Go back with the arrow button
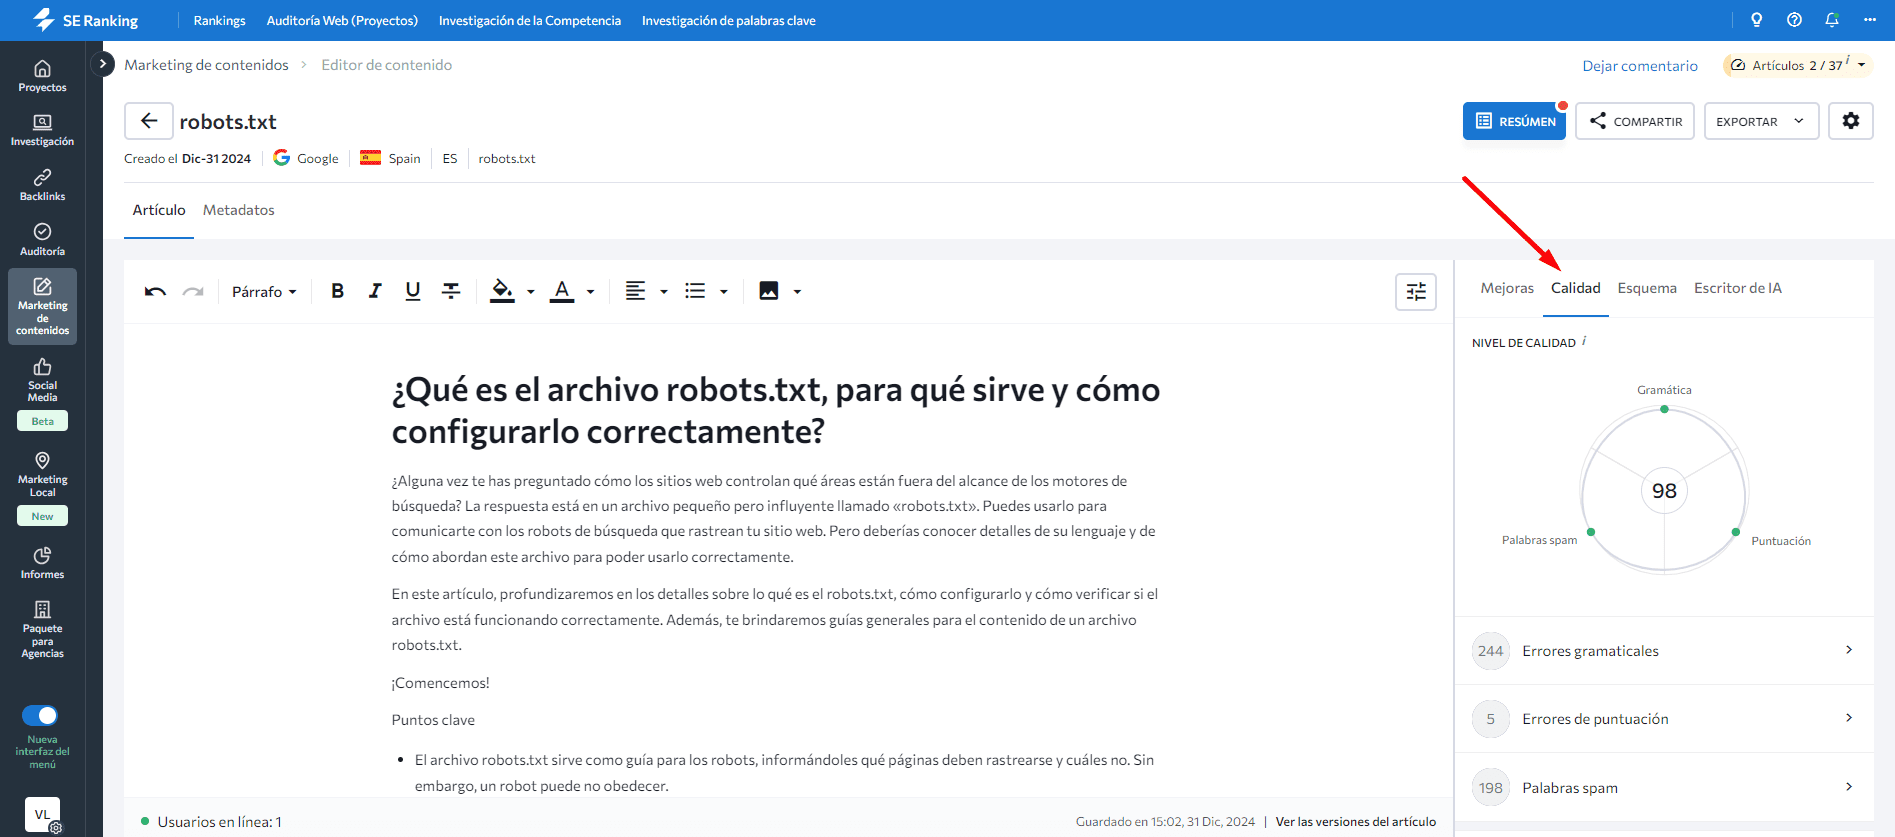Viewport: 1895px width, 837px height. [x=149, y=121]
